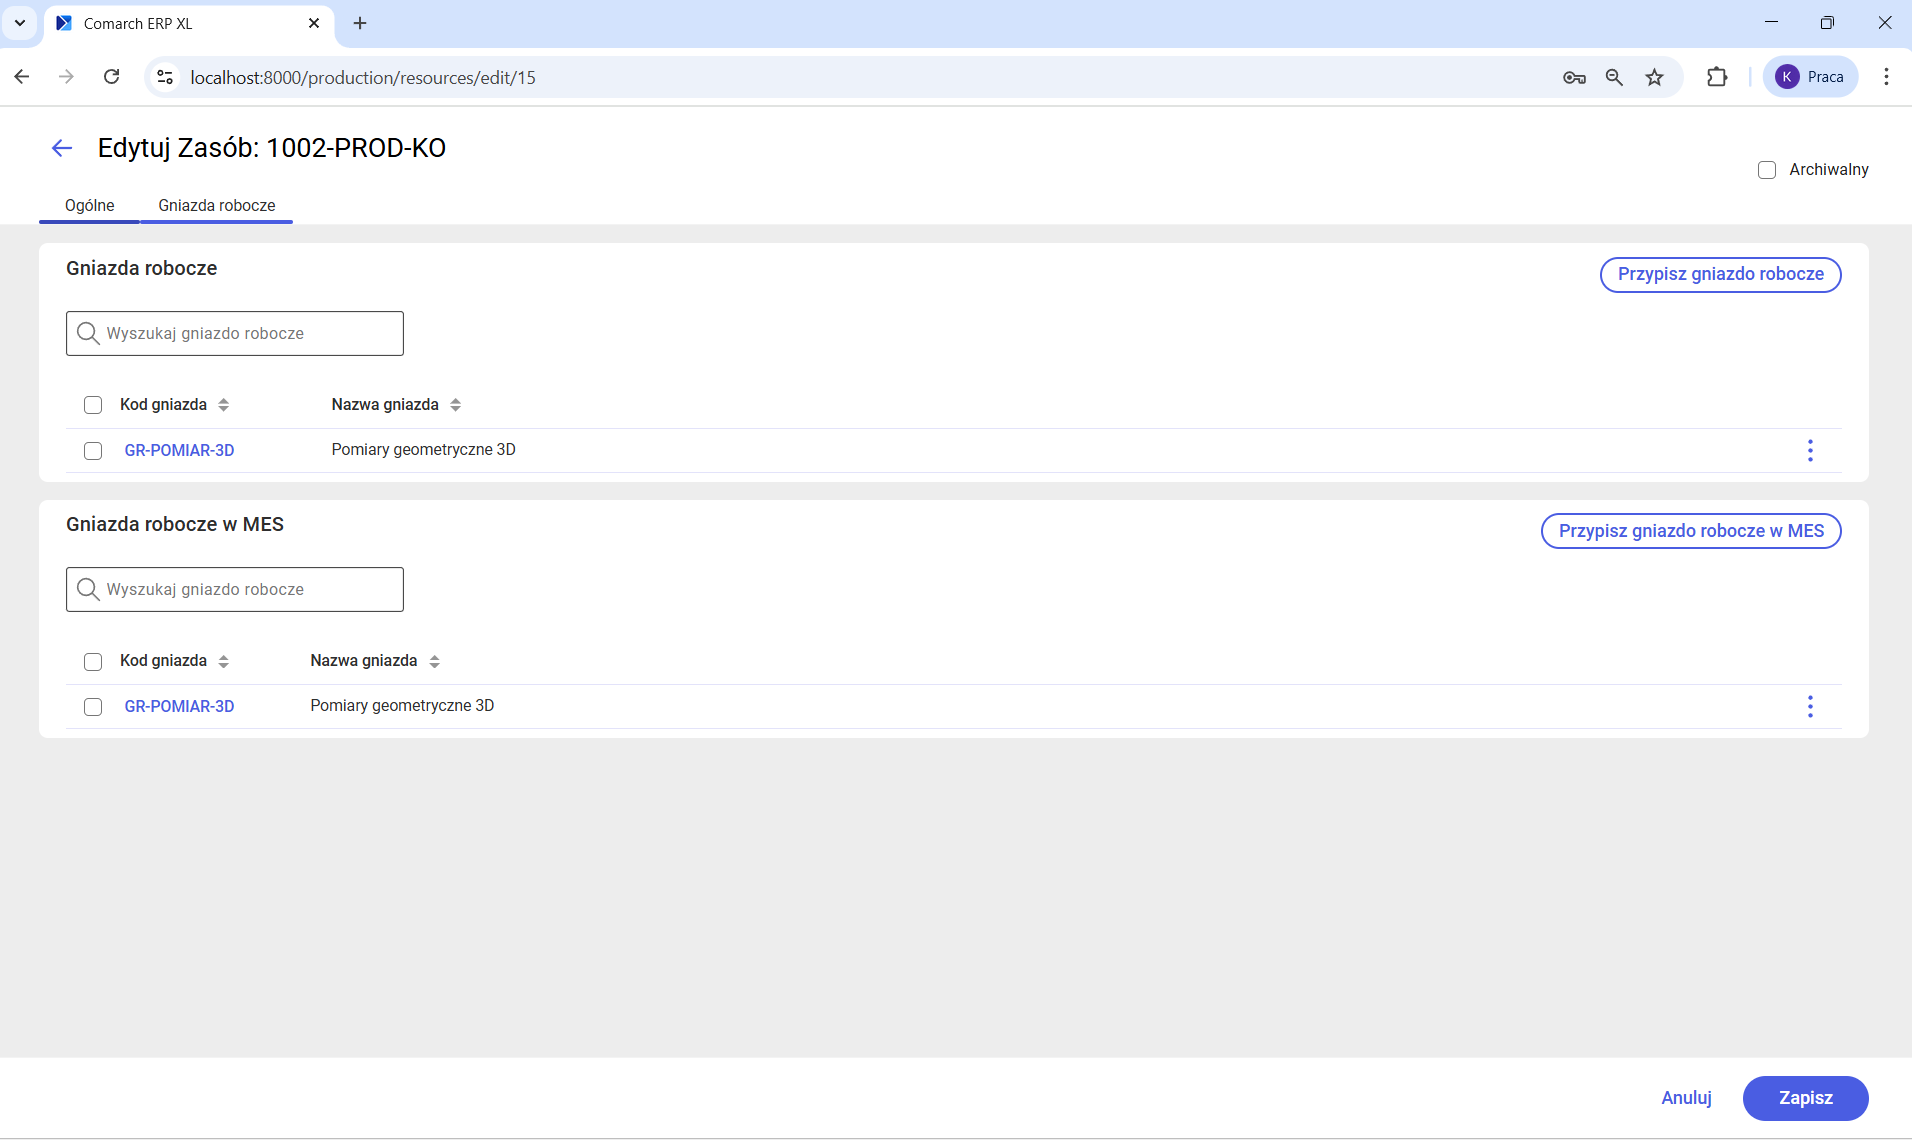Select all rows in Gniazda robocze table

(93, 405)
